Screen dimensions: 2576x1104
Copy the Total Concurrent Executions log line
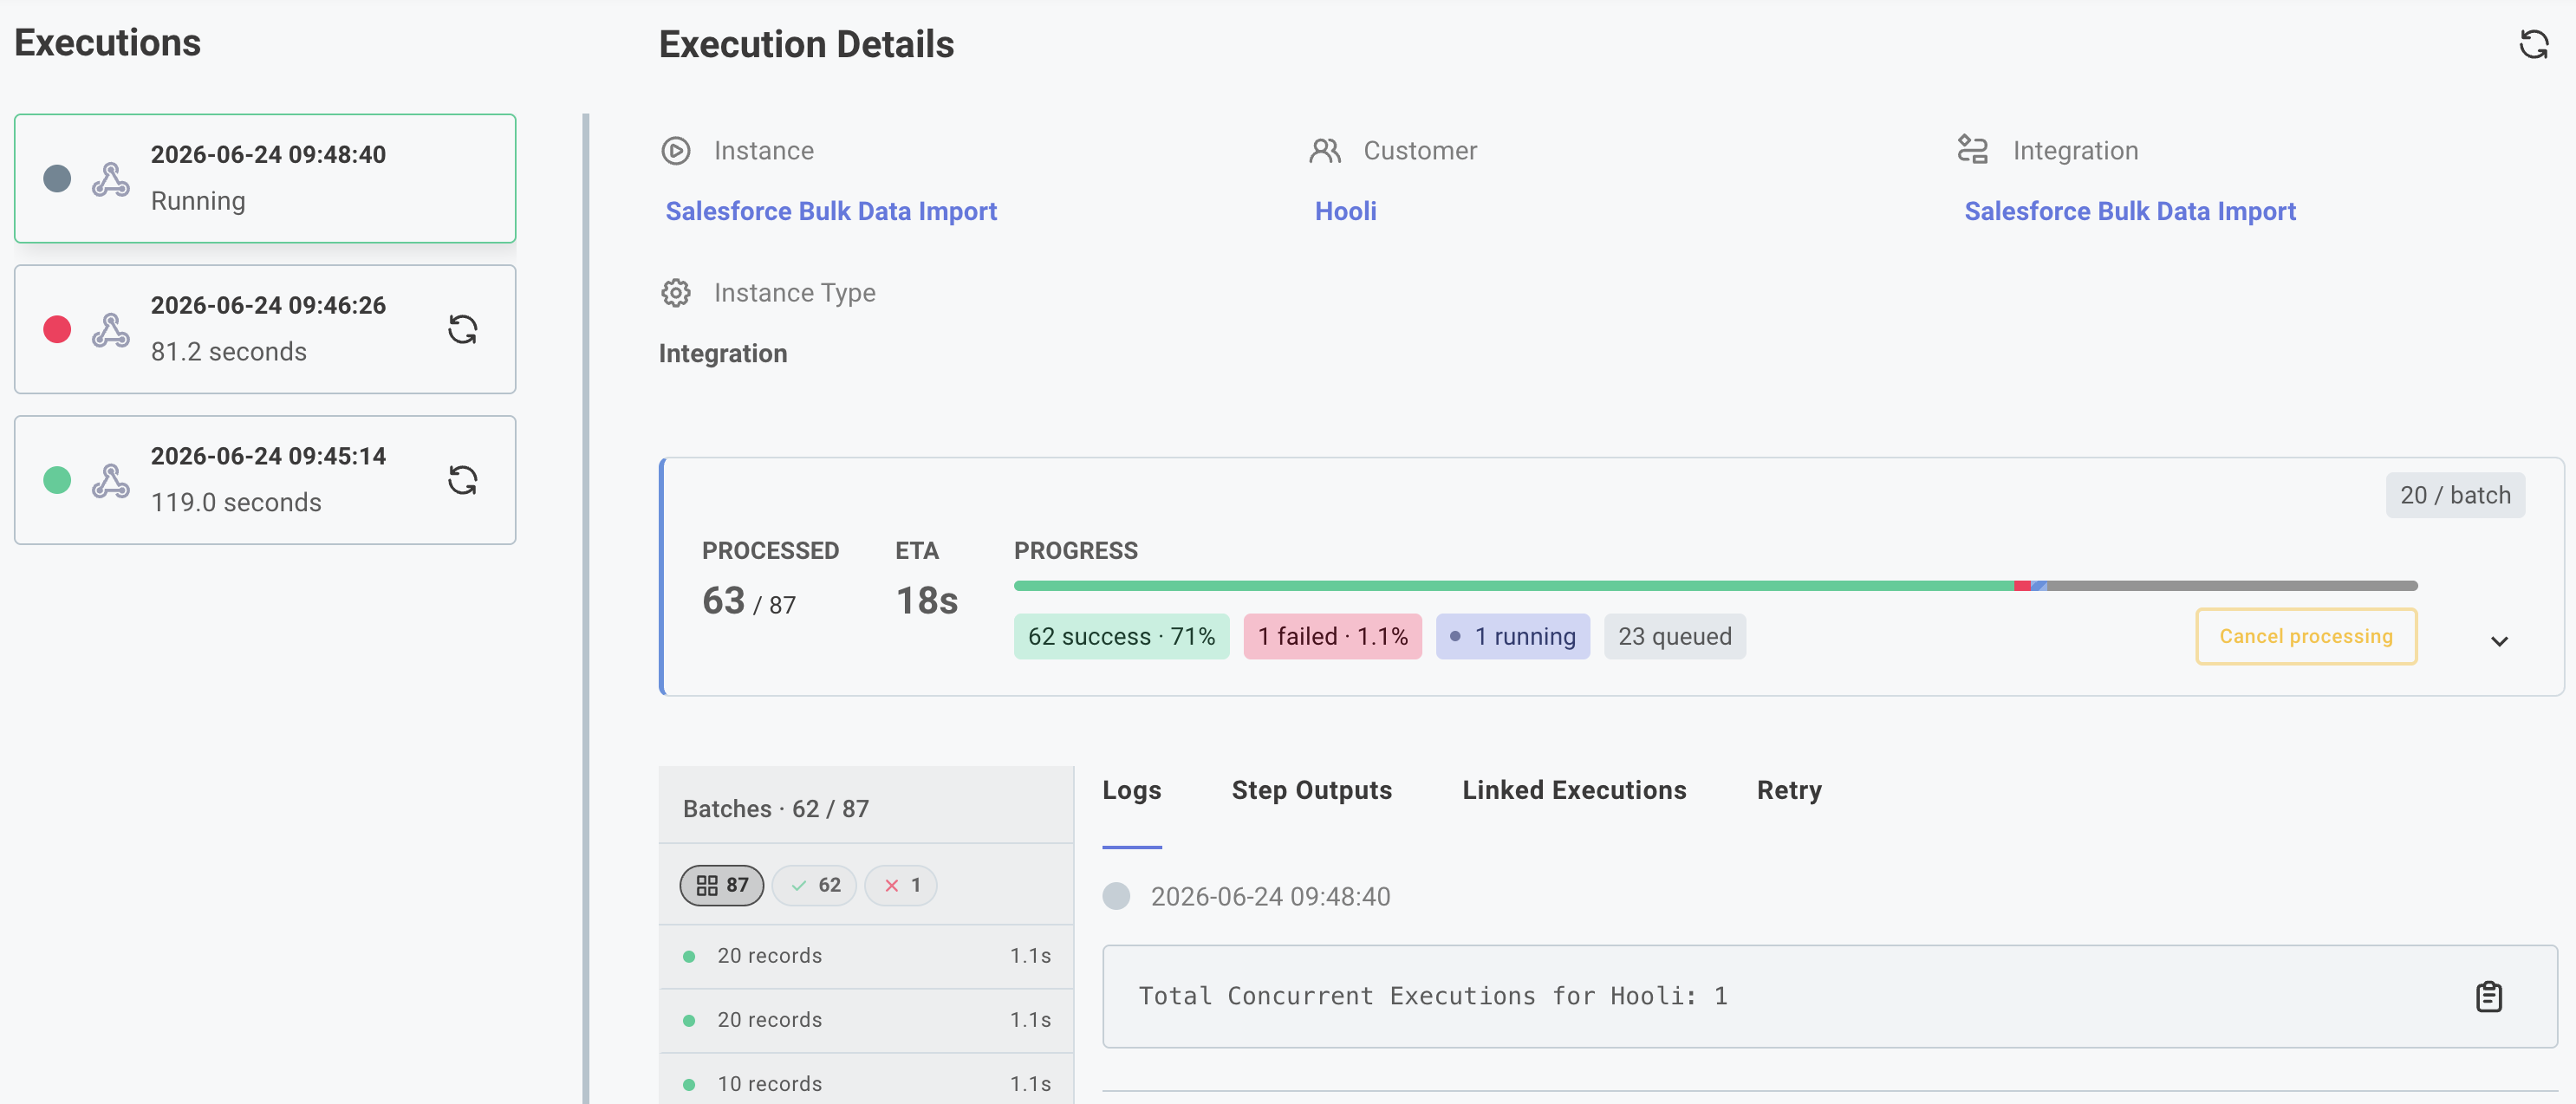[x=2488, y=996]
